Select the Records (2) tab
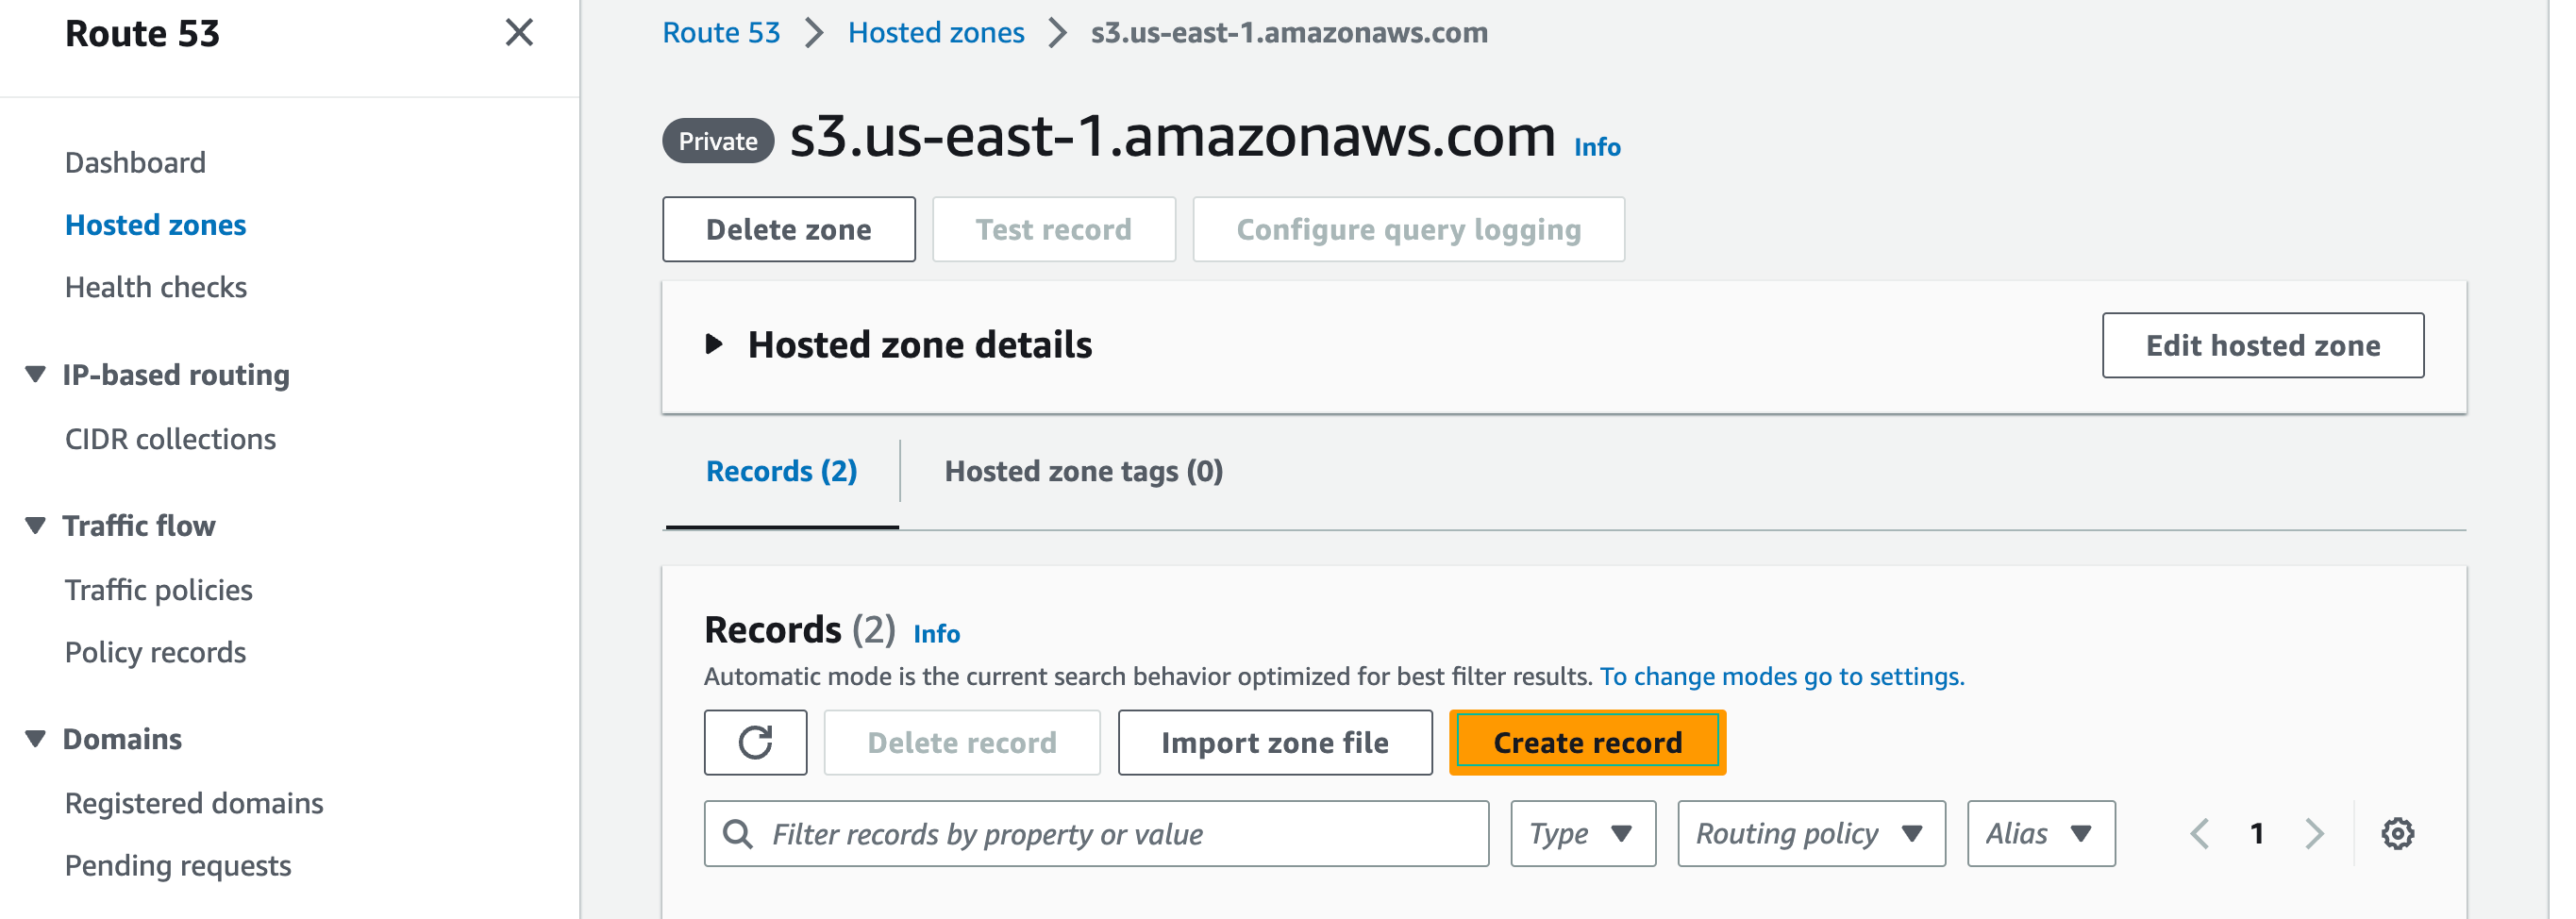Screen dimensions: 2576x919 [x=781, y=471]
